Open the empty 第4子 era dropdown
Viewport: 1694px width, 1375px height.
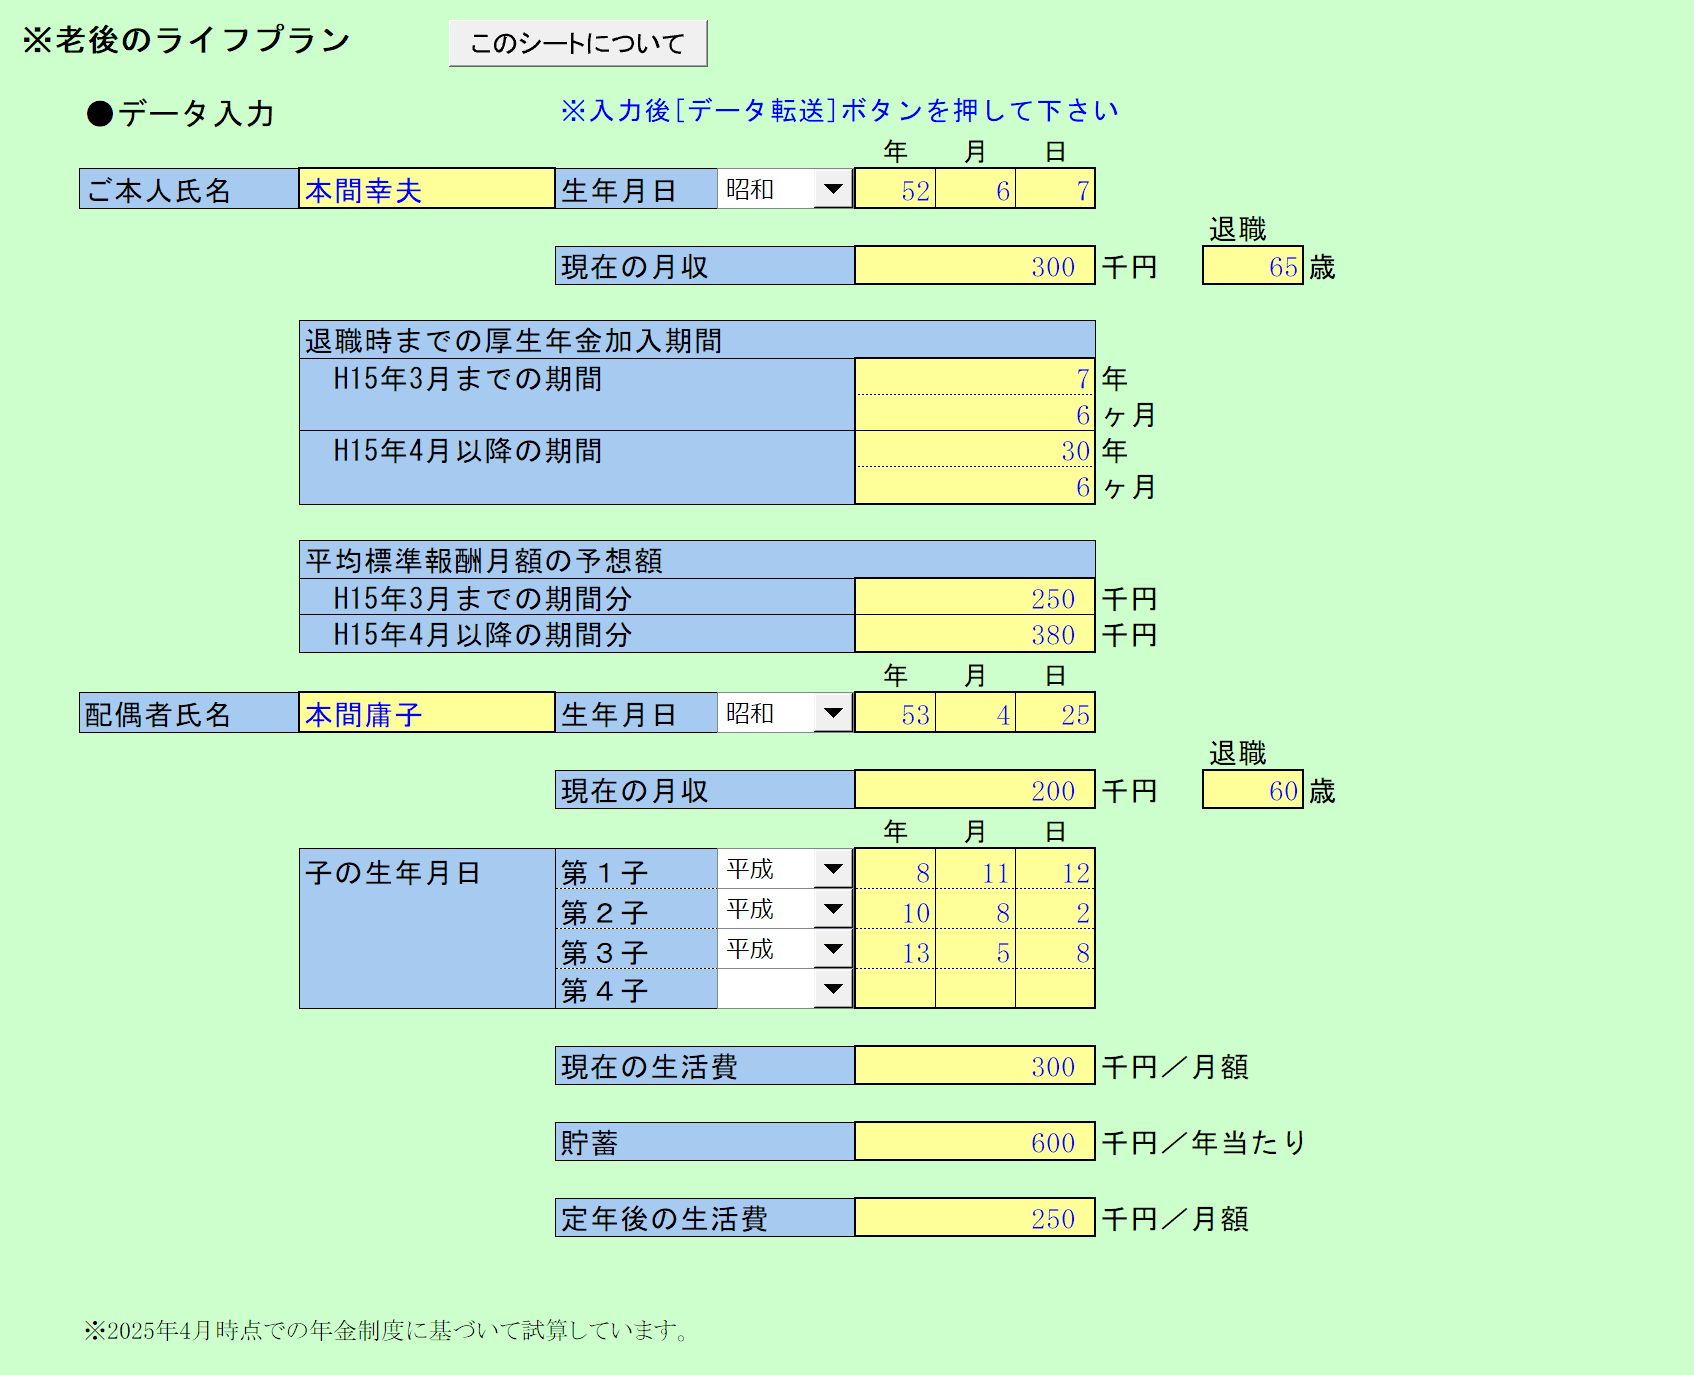(x=833, y=989)
